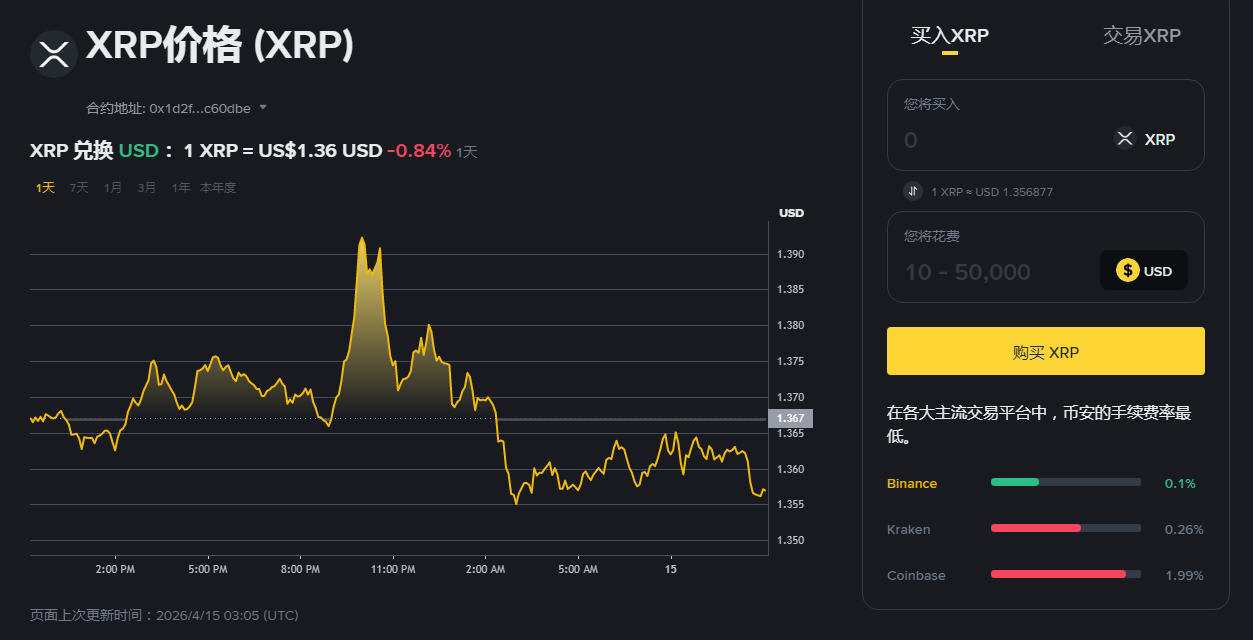The image size is (1253, 640).
Task: Click the 11:00 PM time axis label
Action: (393, 569)
